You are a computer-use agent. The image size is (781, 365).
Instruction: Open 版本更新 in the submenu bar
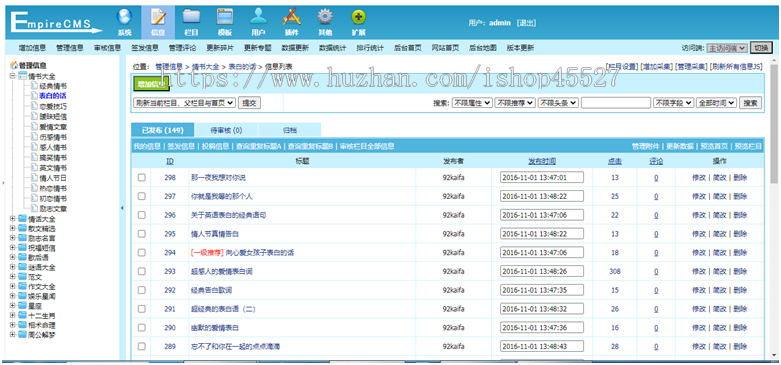521,48
